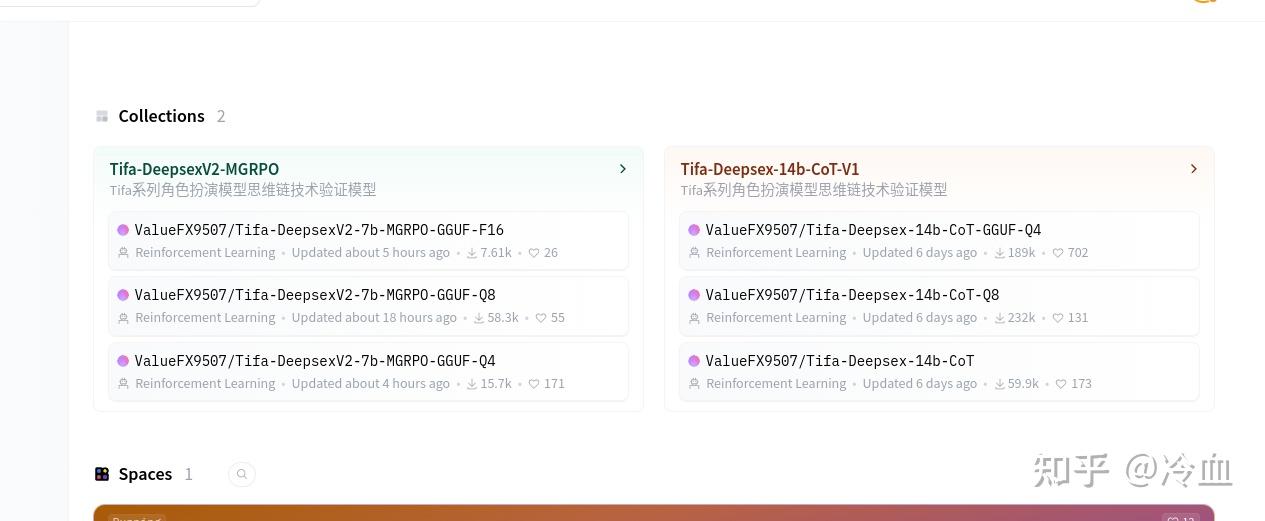Click avatar dot of MGRPO-GGUF-Q8 model
The width and height of the screenshot is (1265, 521).
click(123, 295)
